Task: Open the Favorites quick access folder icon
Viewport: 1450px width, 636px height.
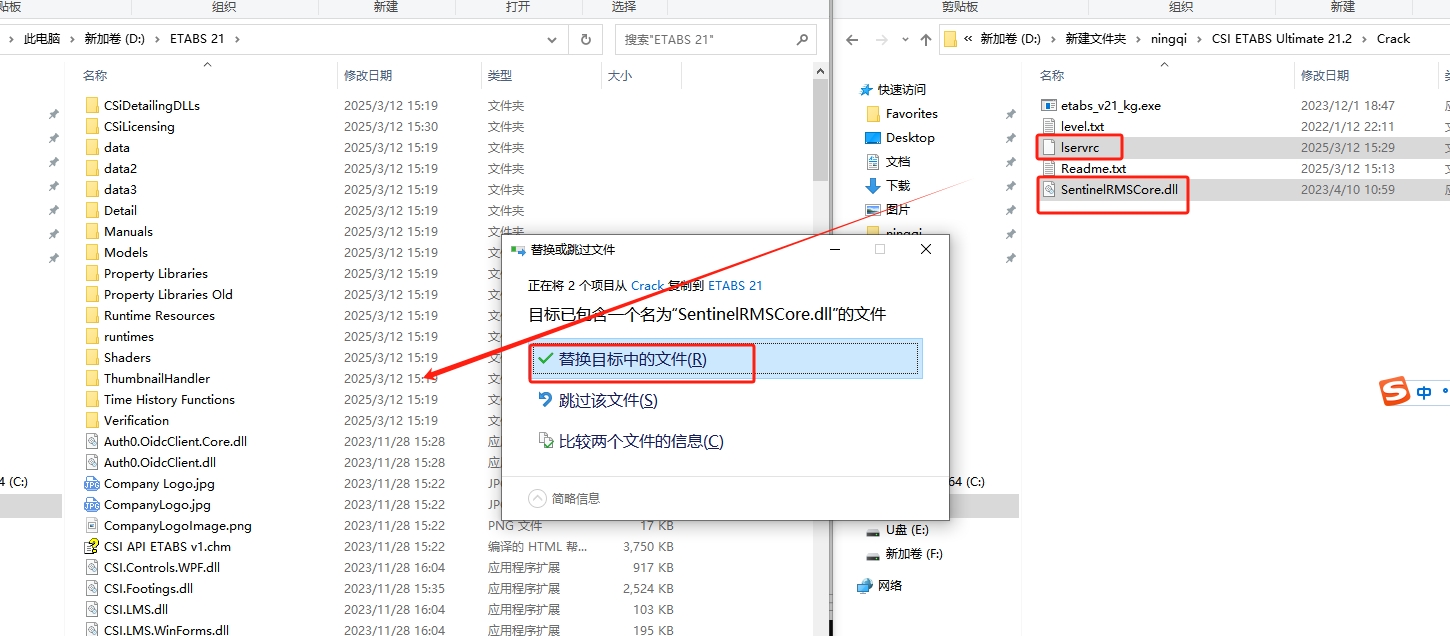Action: pyautogui.click(x=872, y=114)
